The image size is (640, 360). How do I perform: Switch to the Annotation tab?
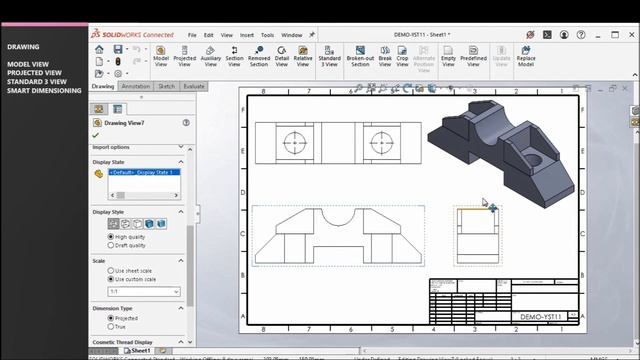[136, 86]
